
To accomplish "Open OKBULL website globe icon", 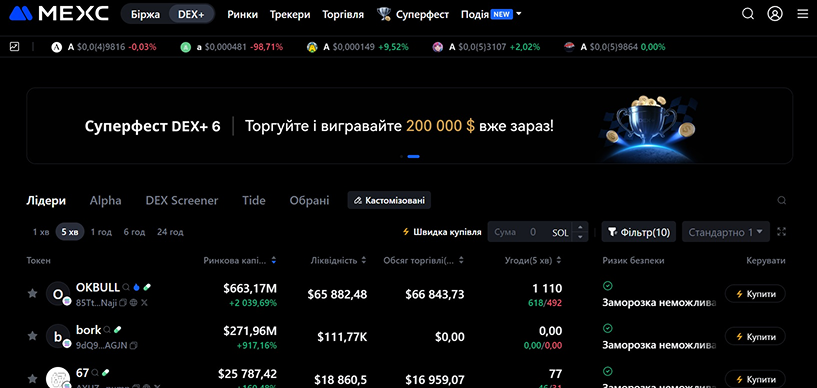I will (x=133, y=303).
